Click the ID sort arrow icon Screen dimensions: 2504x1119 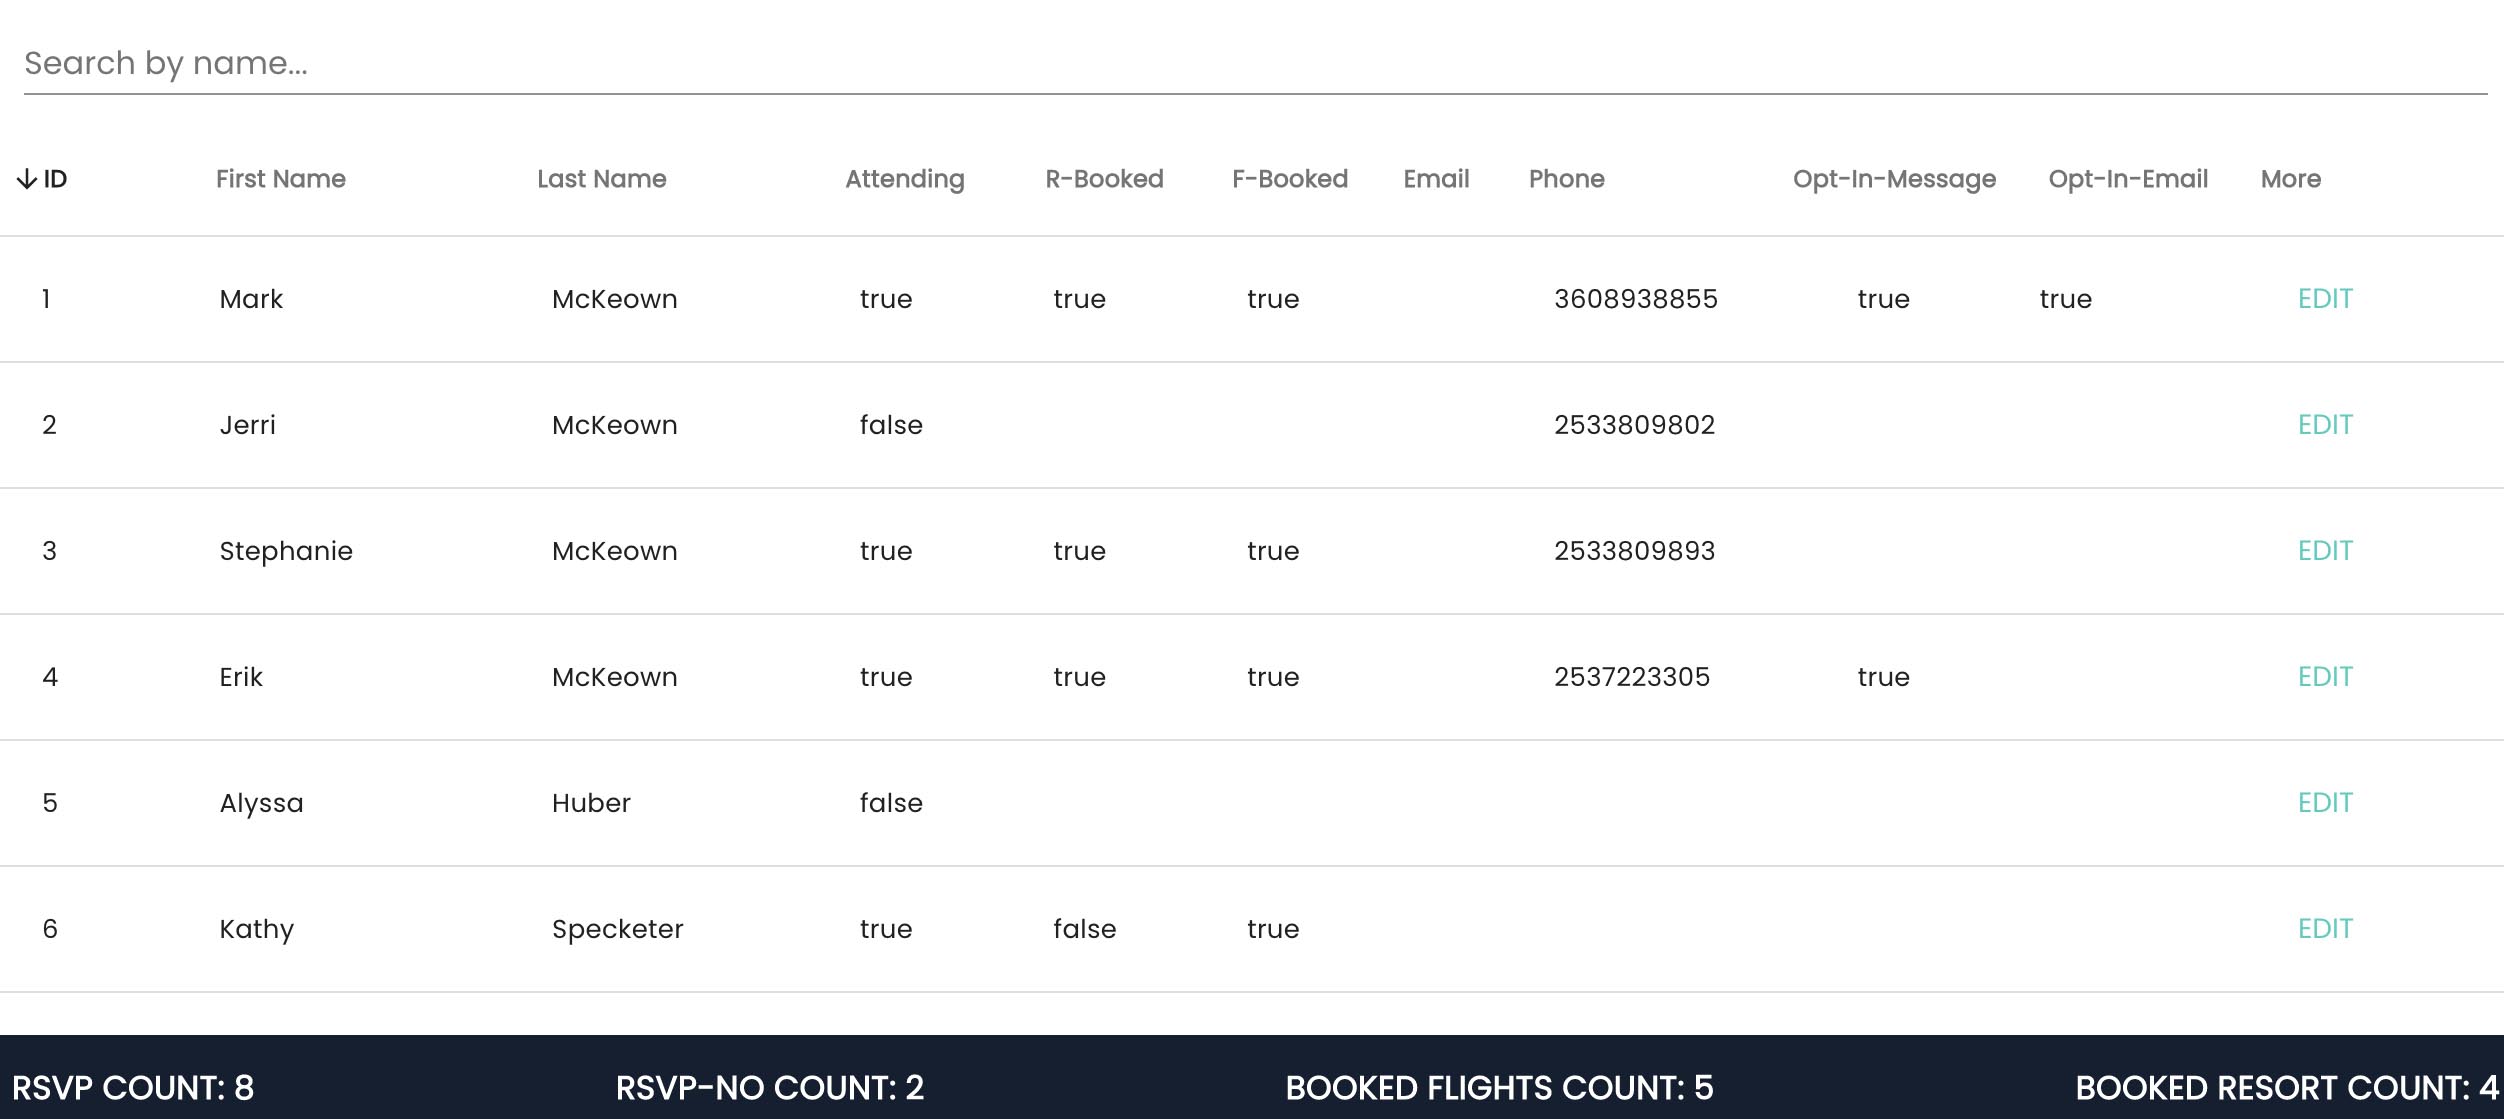pos(26,180)
